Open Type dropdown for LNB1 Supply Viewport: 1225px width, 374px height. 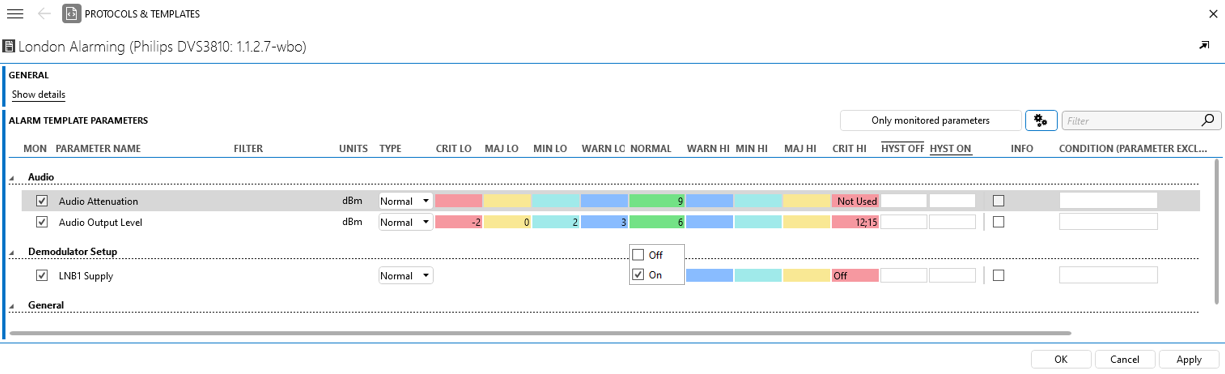coord(405,275)
